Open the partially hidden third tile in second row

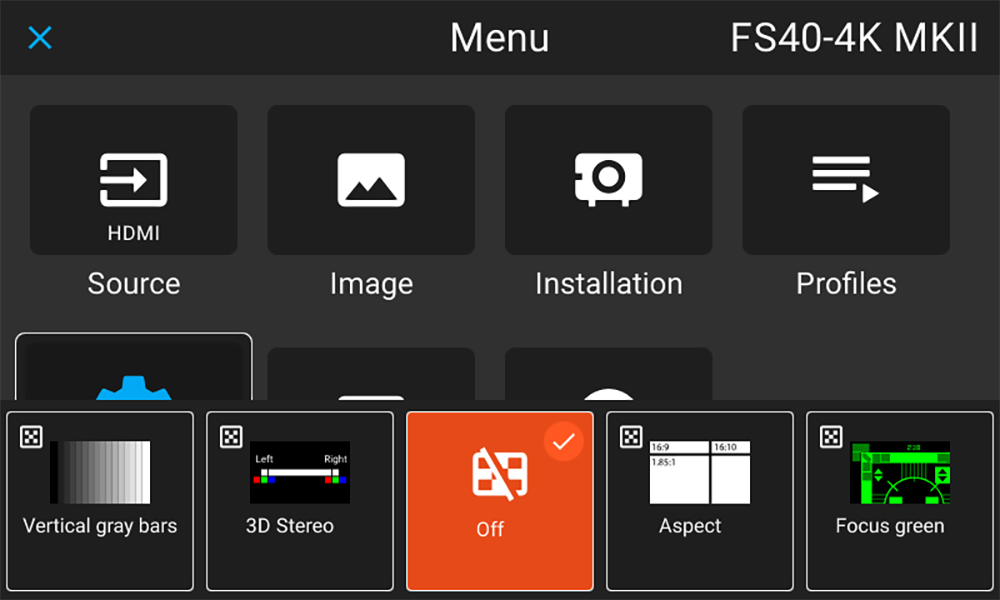coord(608,374)
